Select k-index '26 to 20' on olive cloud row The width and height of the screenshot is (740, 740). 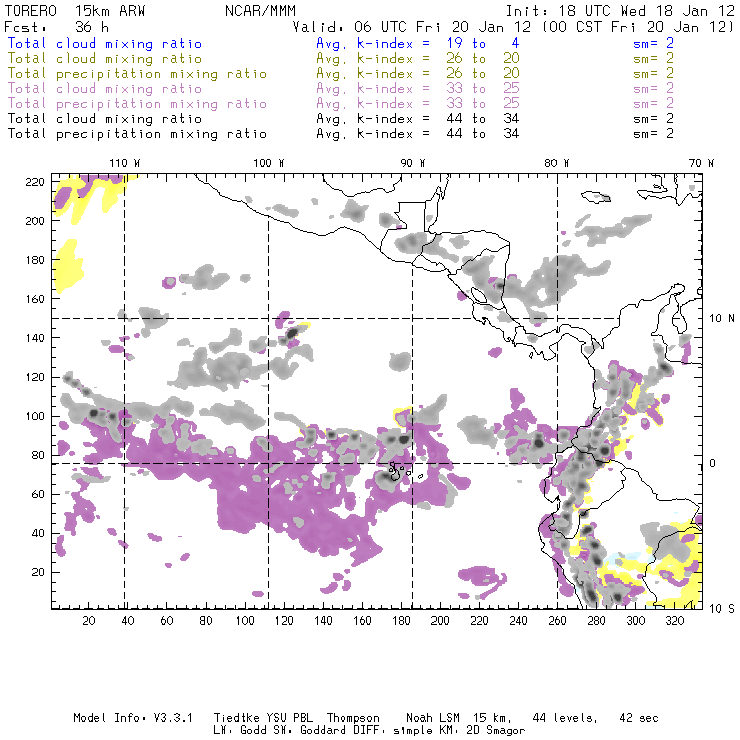click(483, 59)
